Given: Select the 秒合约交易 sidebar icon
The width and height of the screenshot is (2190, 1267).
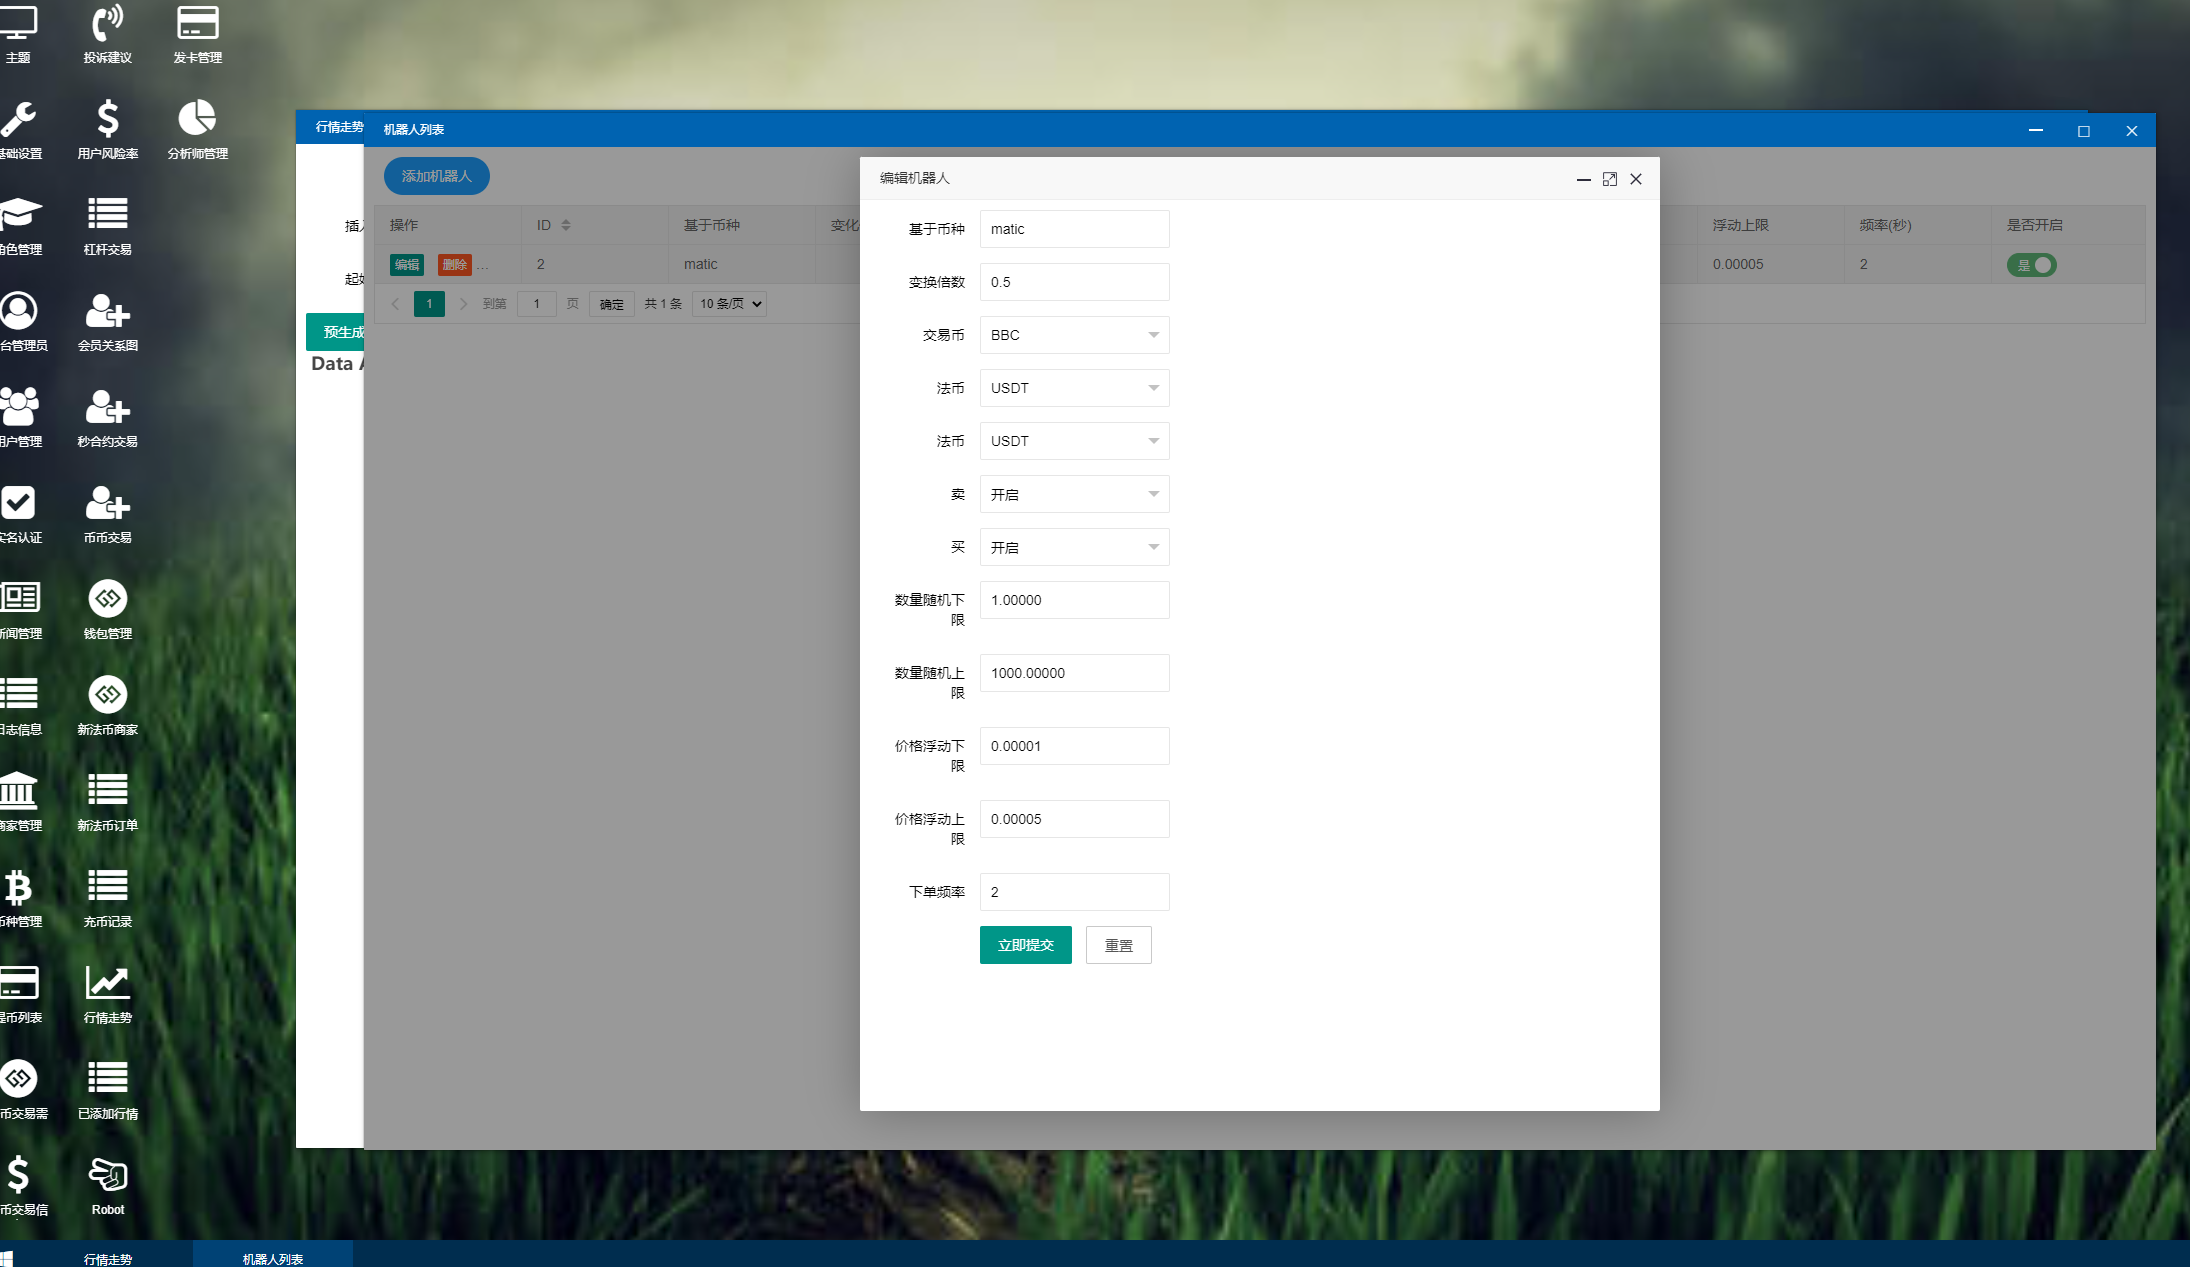Looking at the screenshot, I should (106, 416).
